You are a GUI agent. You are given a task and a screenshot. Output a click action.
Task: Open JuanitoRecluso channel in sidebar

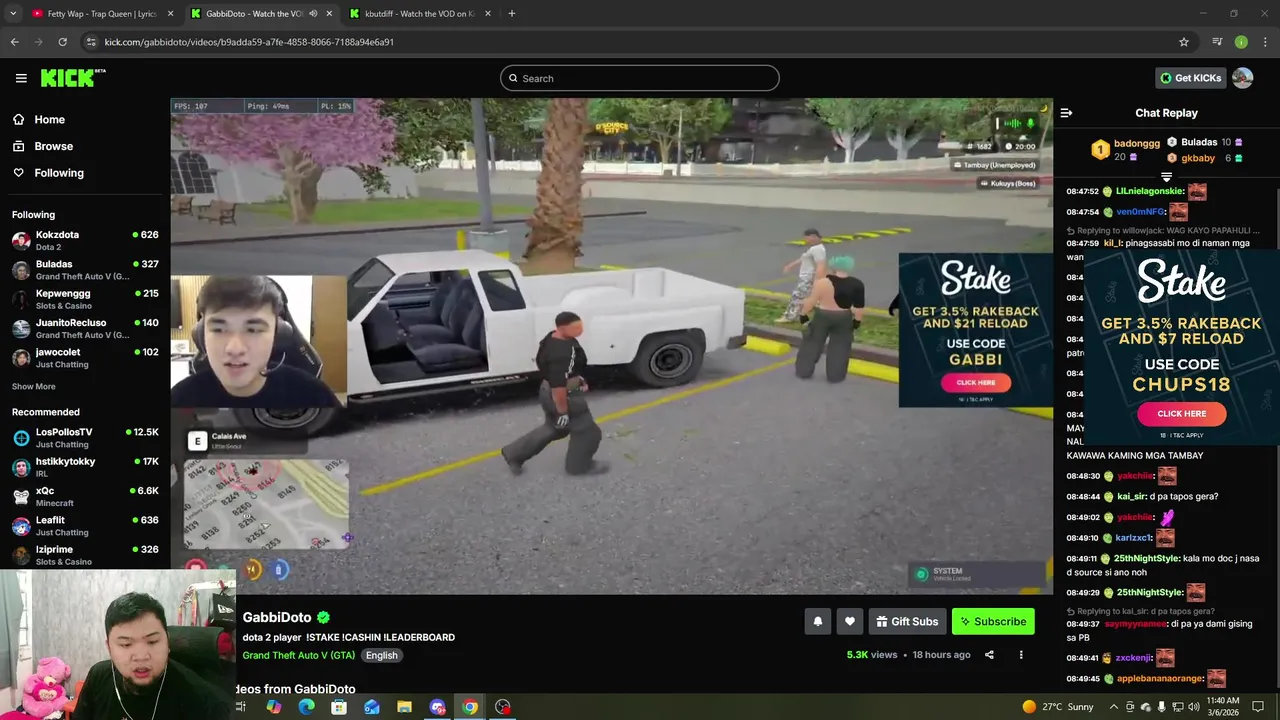point(85,328)
